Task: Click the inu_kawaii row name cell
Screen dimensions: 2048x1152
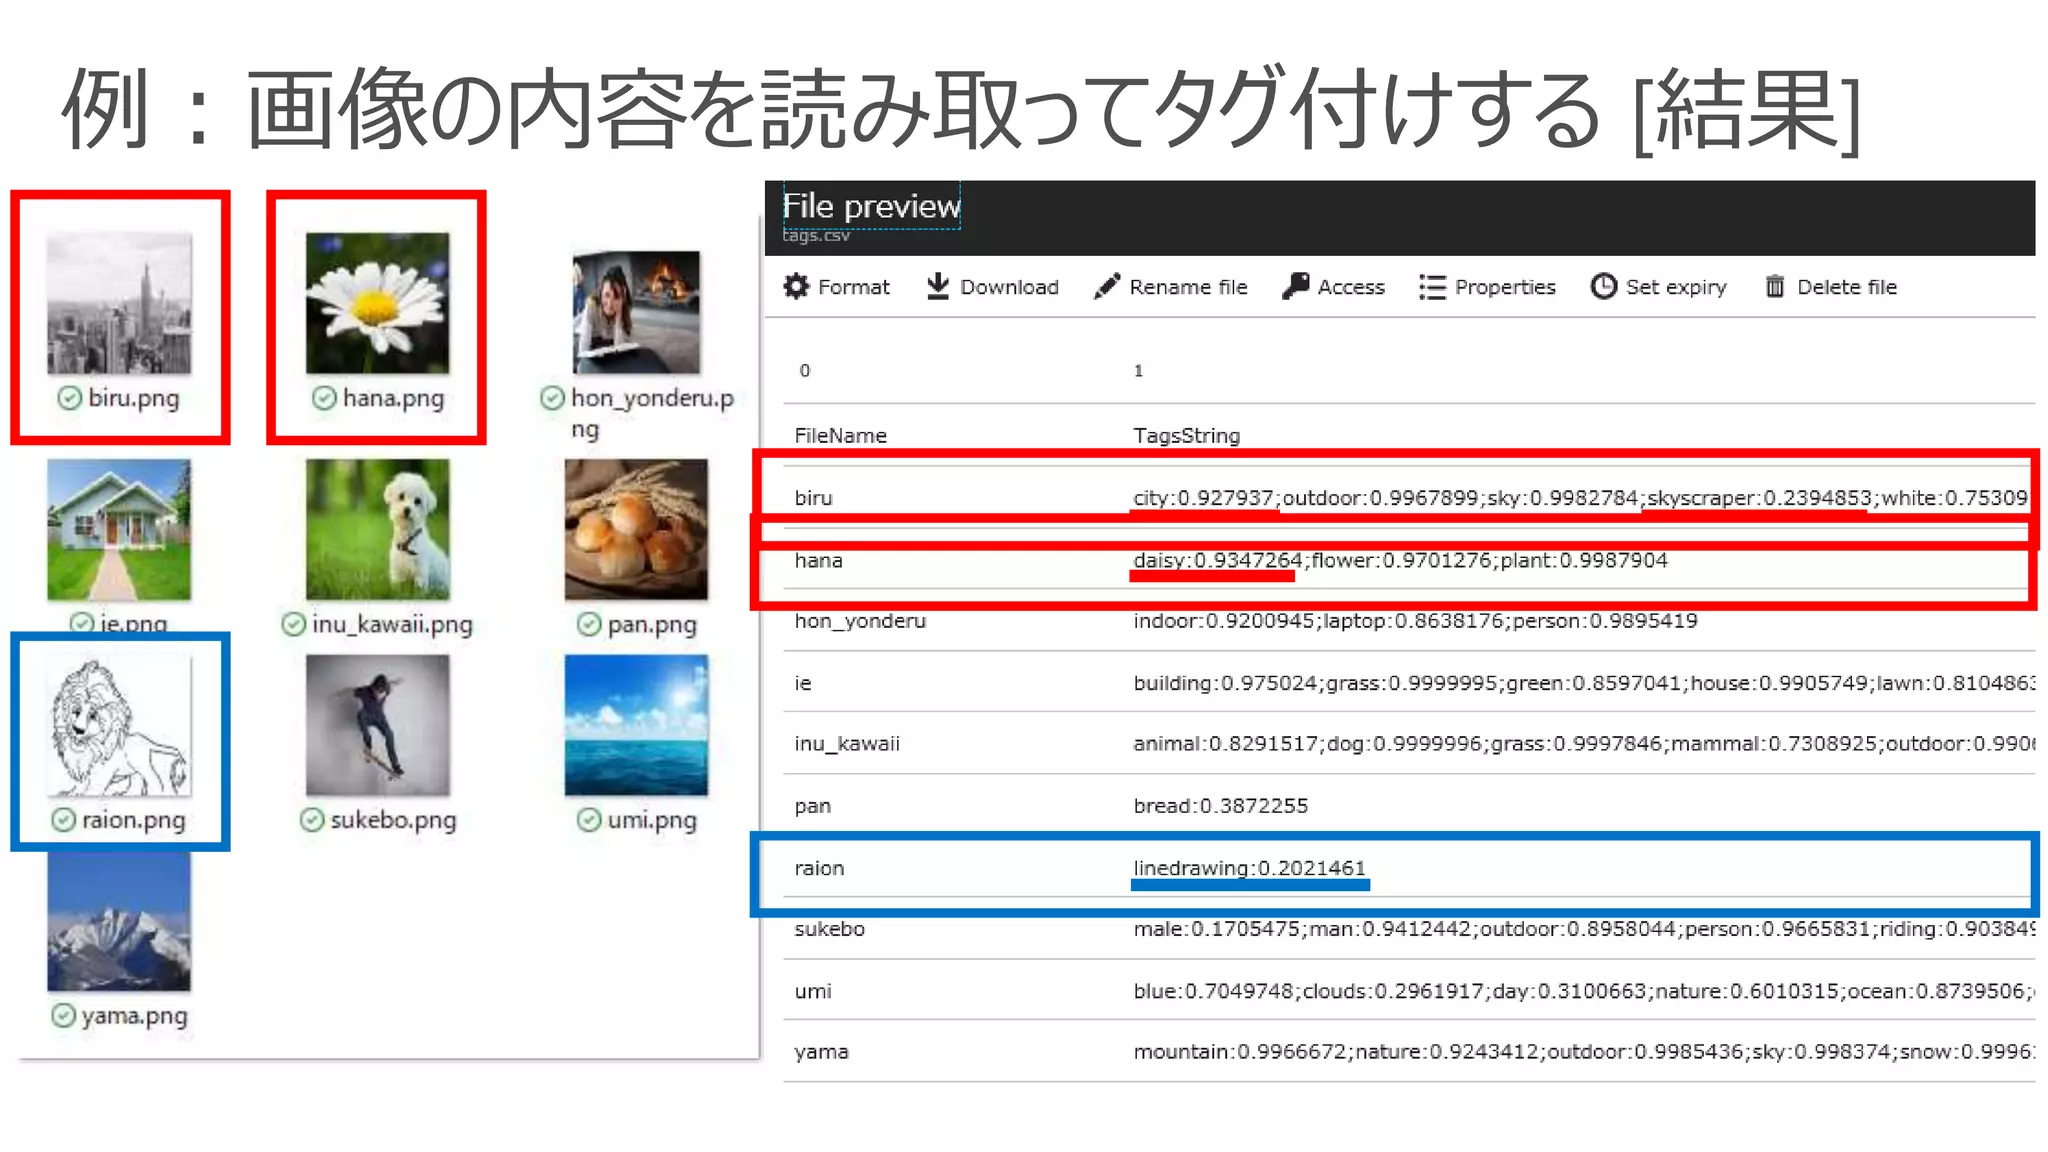Action: point(847,744)
